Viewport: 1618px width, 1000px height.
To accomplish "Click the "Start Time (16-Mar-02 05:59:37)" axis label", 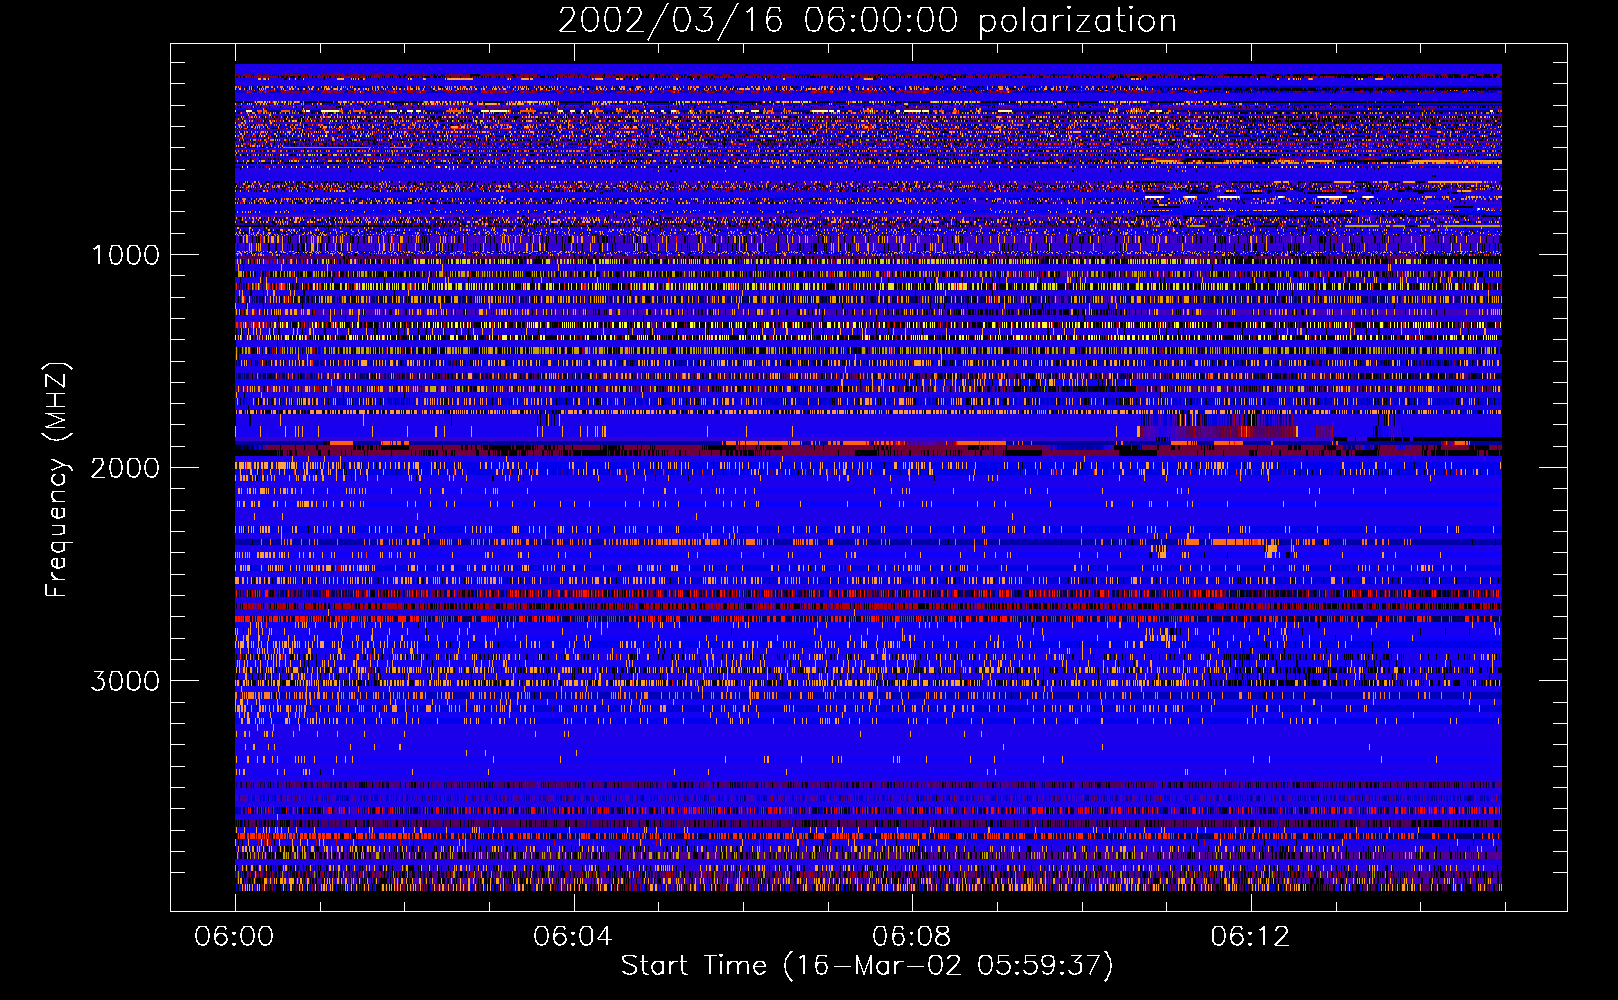I will (x=867, y=966).
